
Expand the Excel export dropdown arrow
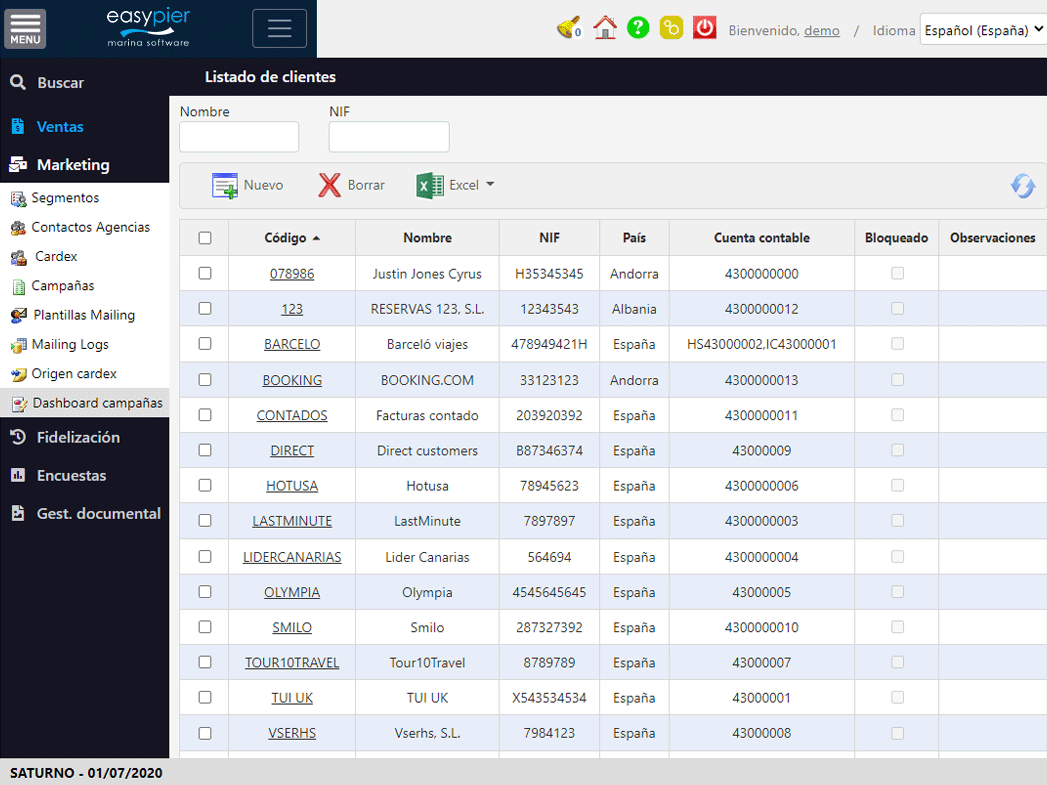pyautogui.click(x=490, y=184)
